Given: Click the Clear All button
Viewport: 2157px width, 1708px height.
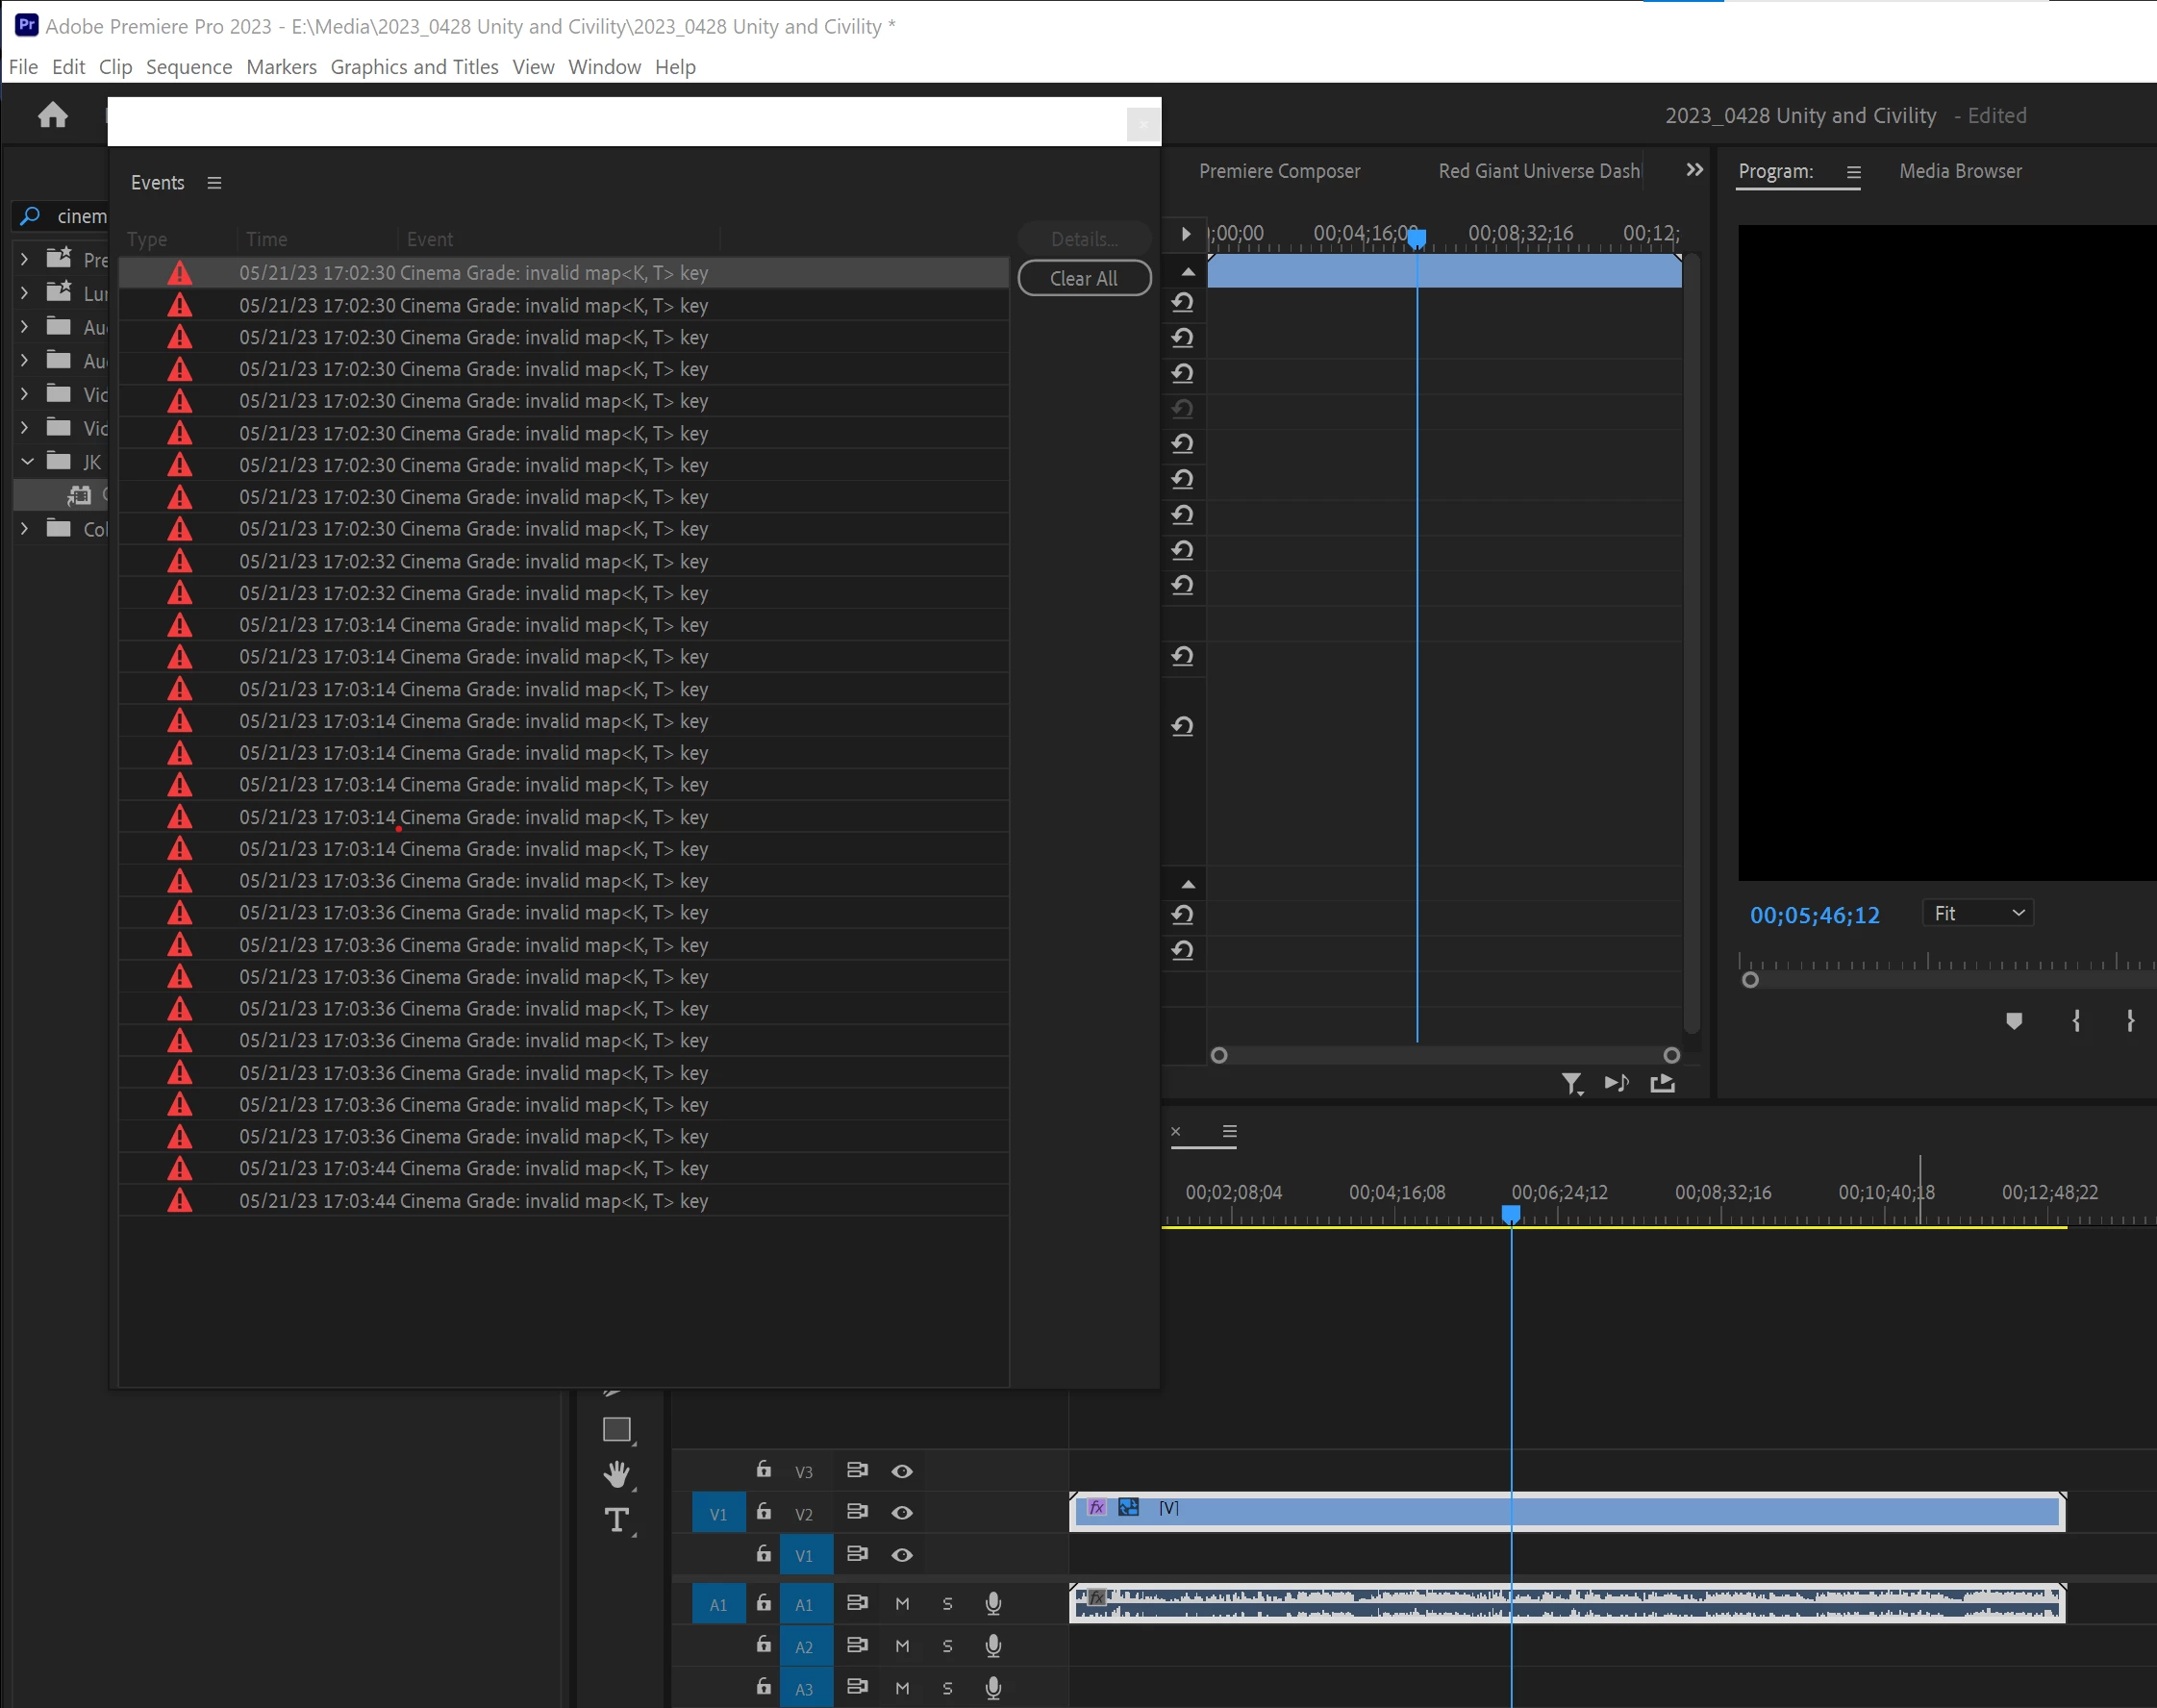Looking at the screenshot, I should click(x=1083, y=279).
